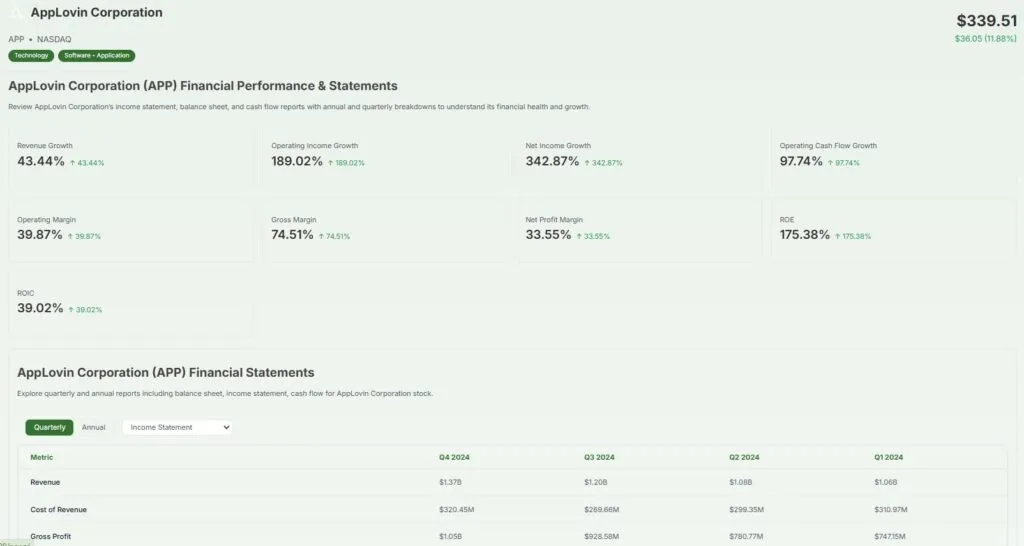Viewport: 1024px width, 546px height.
Task: Click the AppLovin logo icon beside the company name
Action: pyautogui.click(x=18, y=14)
